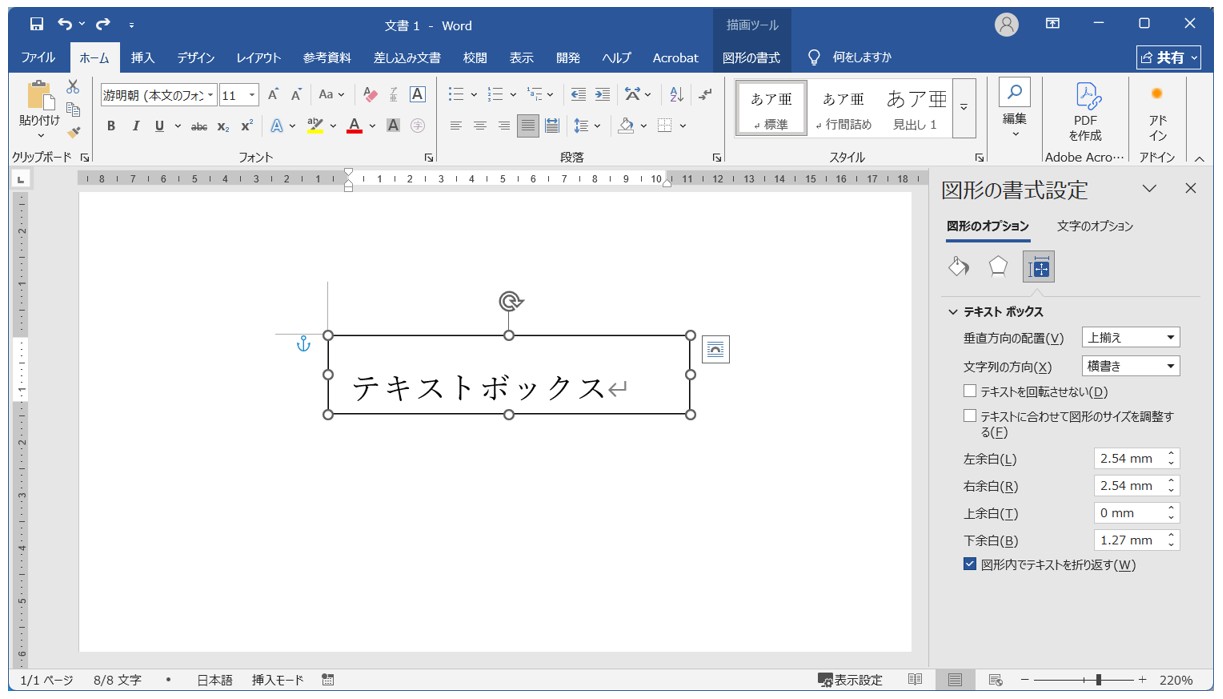Open task pane options chevron
This screenshot has height=699, width=1223.
[x=1149, y=188]
